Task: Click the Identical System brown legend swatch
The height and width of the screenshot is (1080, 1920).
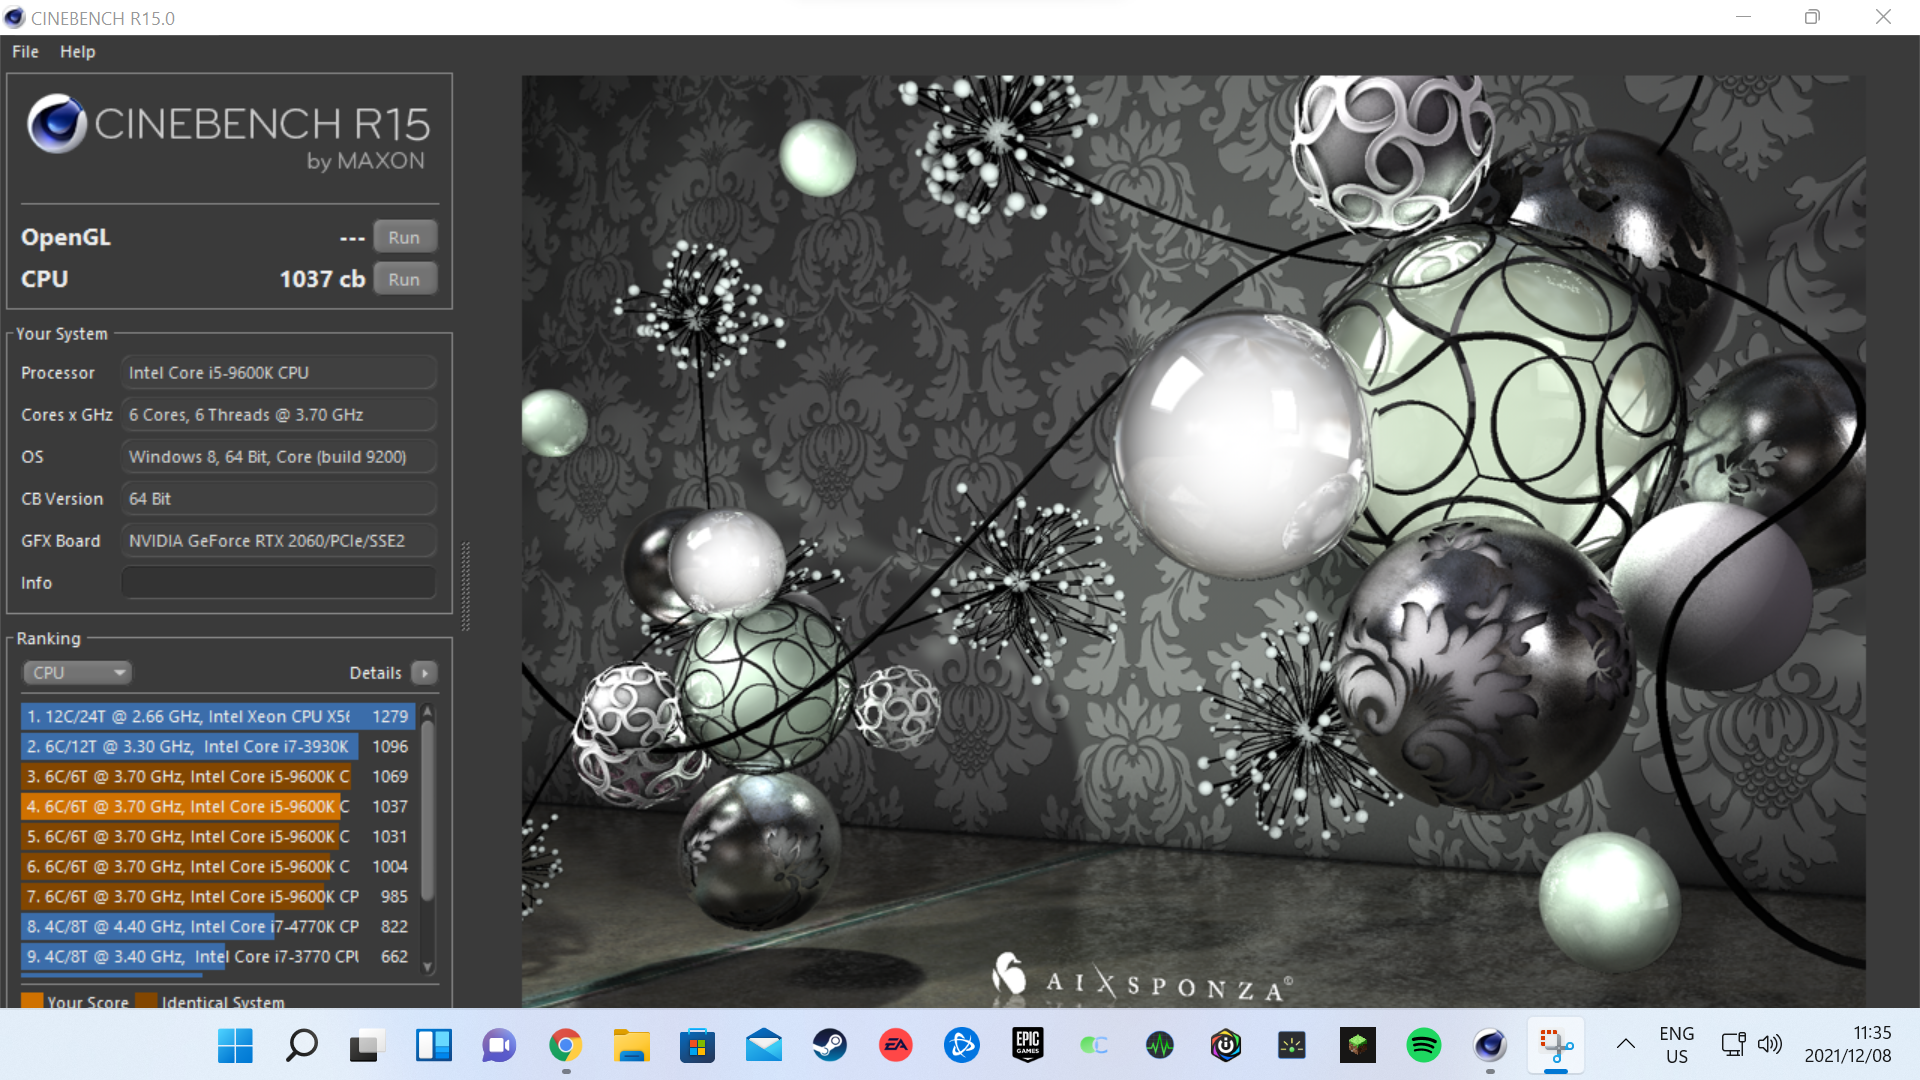Action: [x=146, y=1000]
